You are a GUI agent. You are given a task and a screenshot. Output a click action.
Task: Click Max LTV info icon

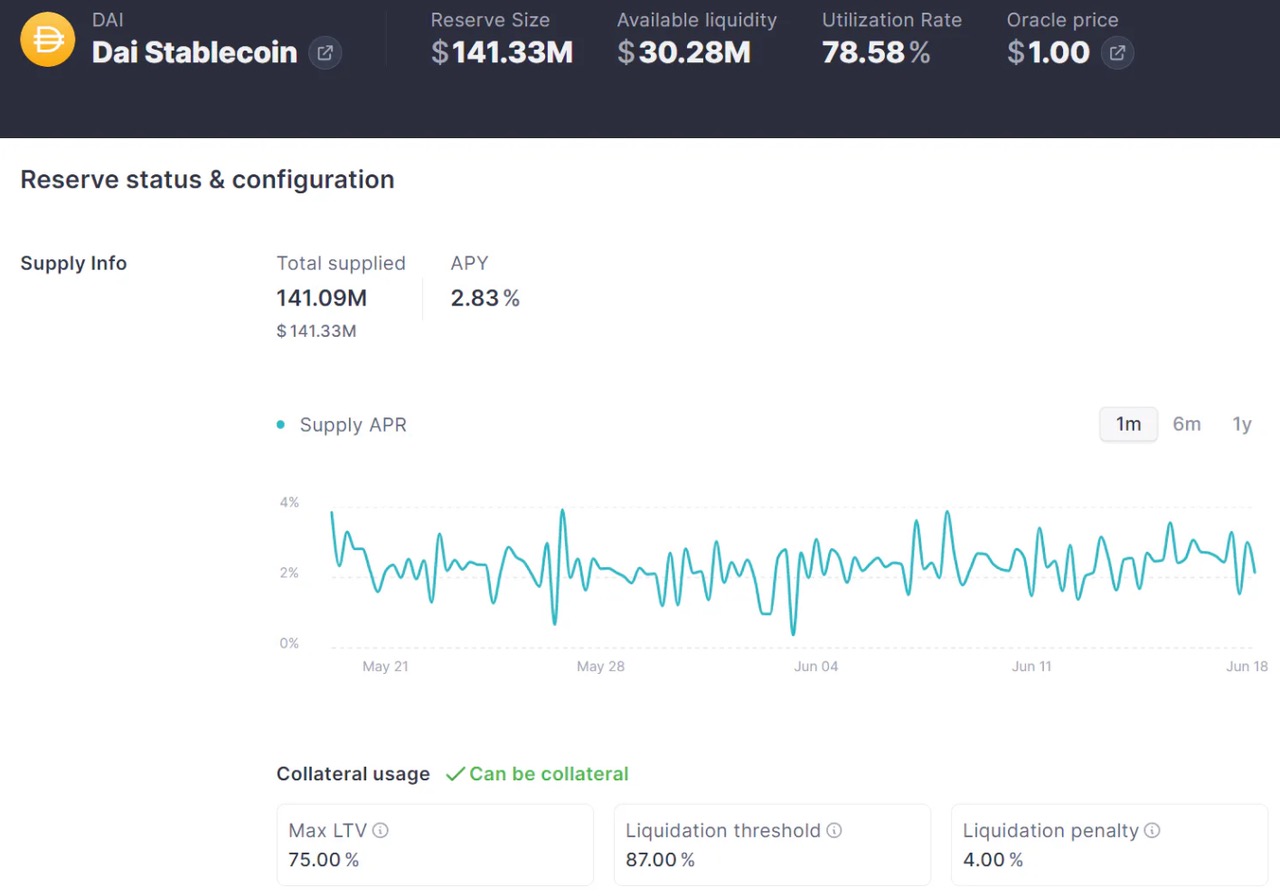380,830
